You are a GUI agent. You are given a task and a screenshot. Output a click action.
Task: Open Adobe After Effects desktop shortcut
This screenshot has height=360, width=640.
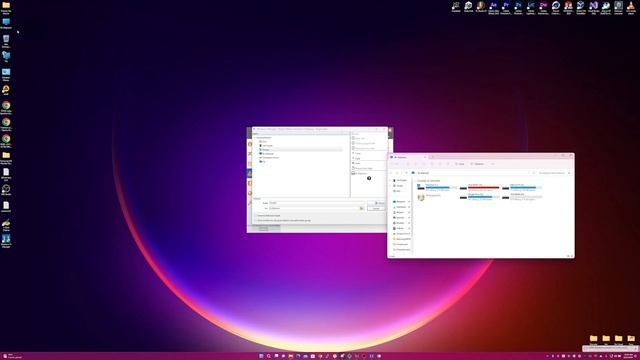click(493, 7)
